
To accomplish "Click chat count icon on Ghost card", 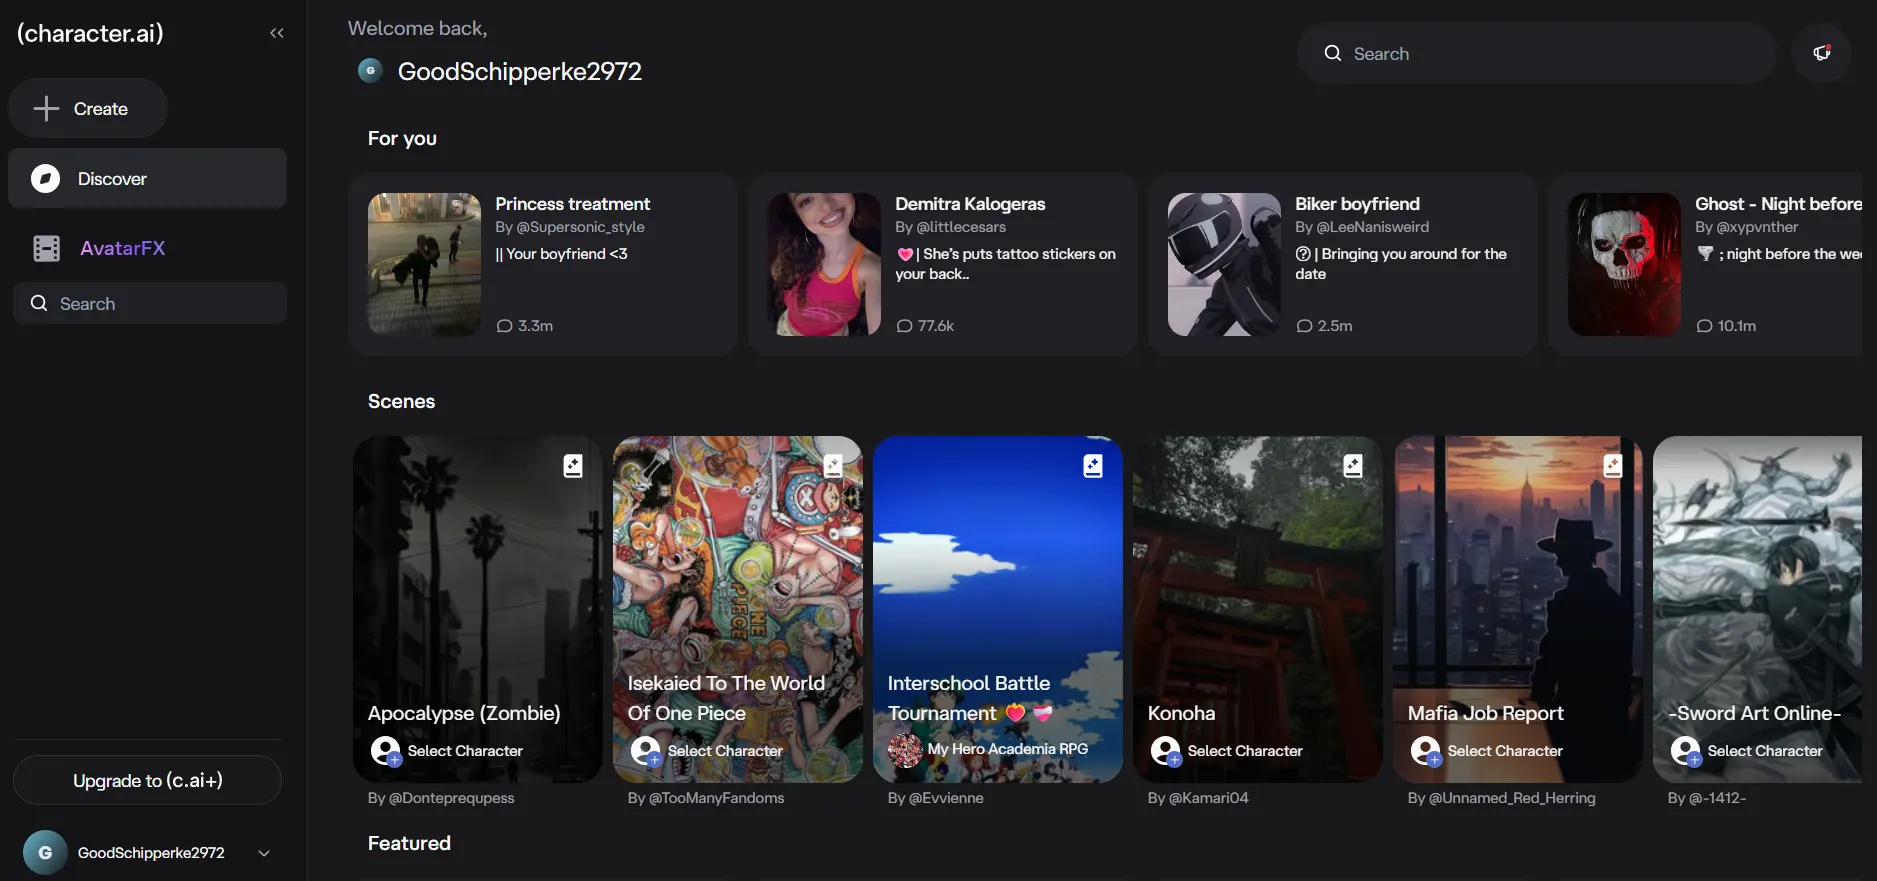I will [1704, 326].
